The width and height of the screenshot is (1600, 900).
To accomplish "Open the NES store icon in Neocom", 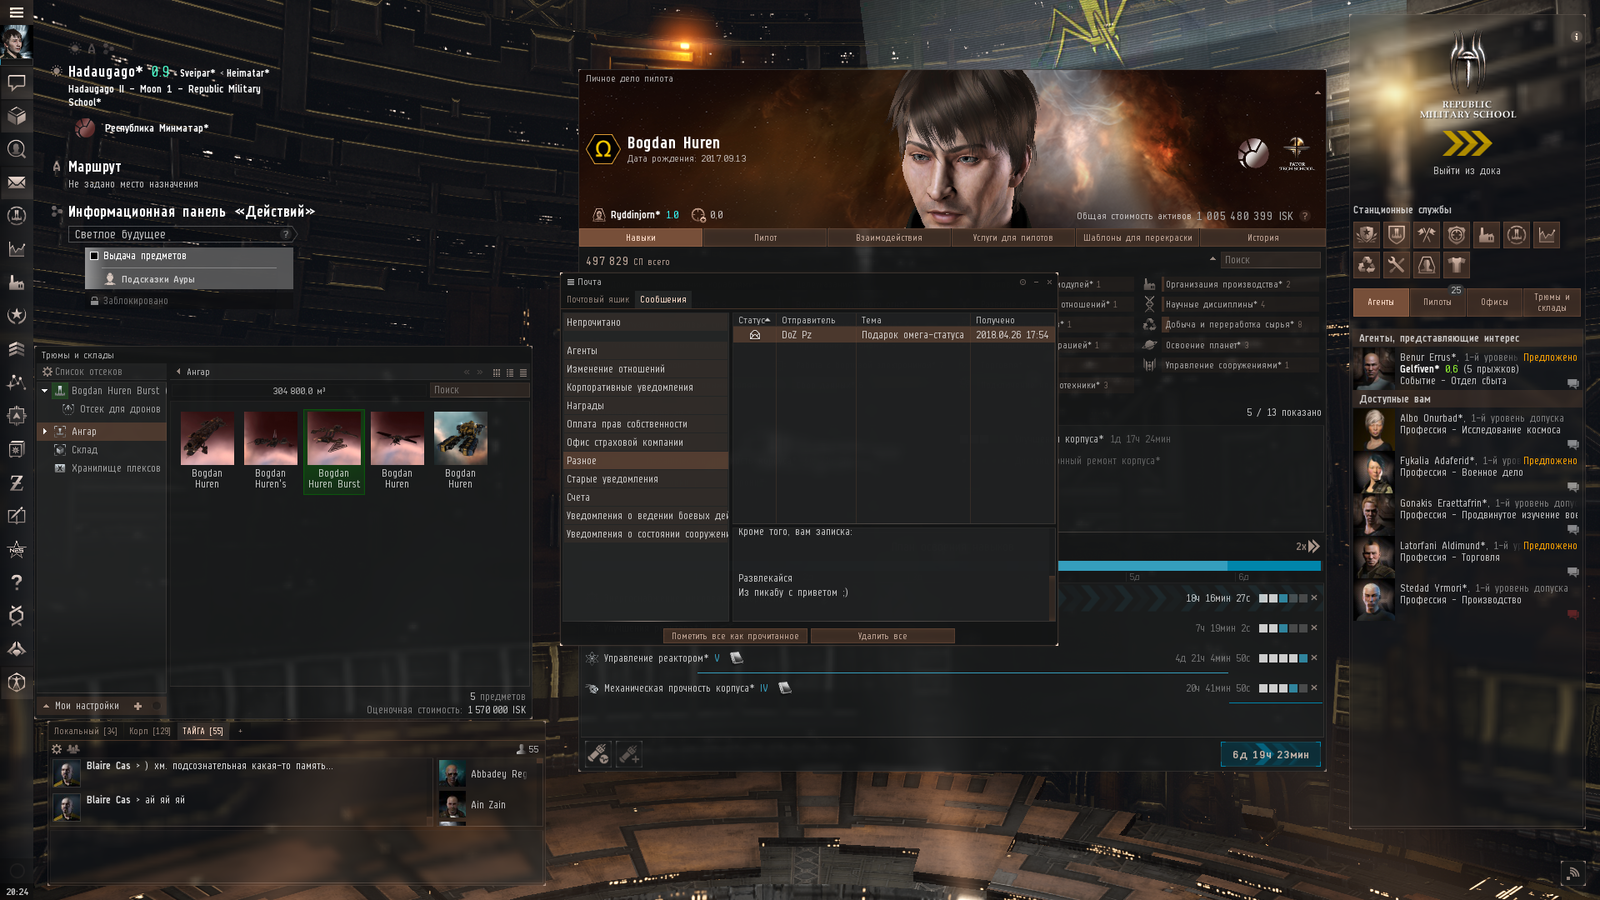I will coord(16,549).
